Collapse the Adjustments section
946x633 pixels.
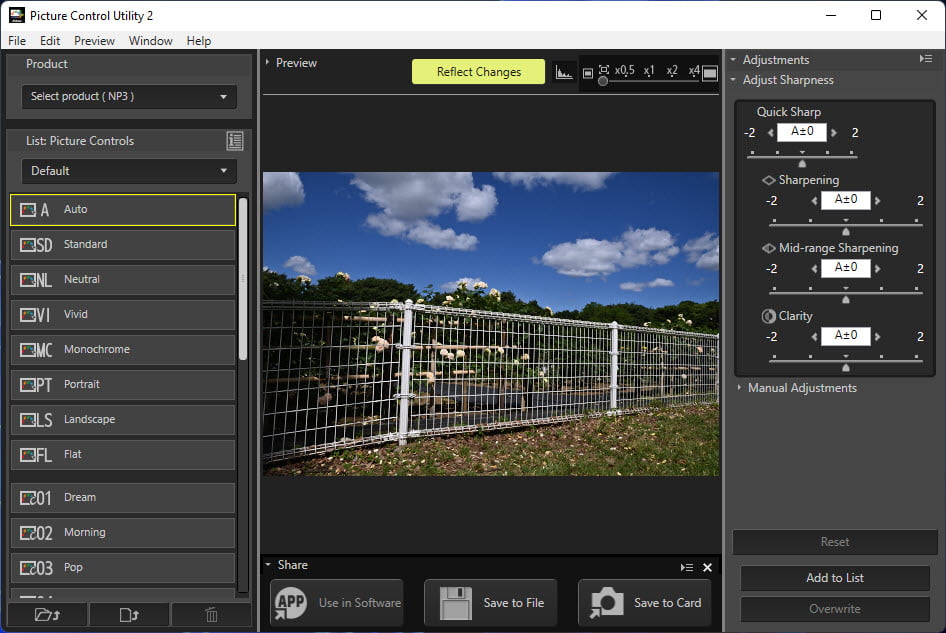(x=733, y=60)
